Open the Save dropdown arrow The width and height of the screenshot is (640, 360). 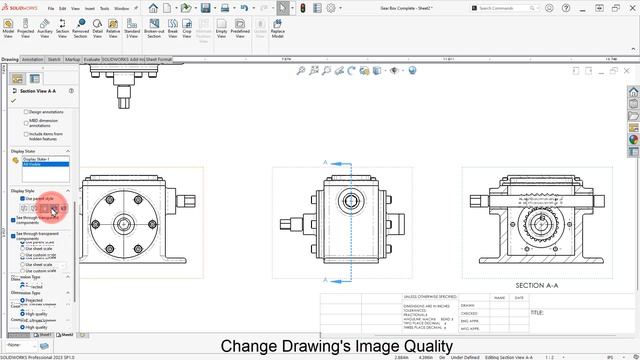(x=215, y=8)
